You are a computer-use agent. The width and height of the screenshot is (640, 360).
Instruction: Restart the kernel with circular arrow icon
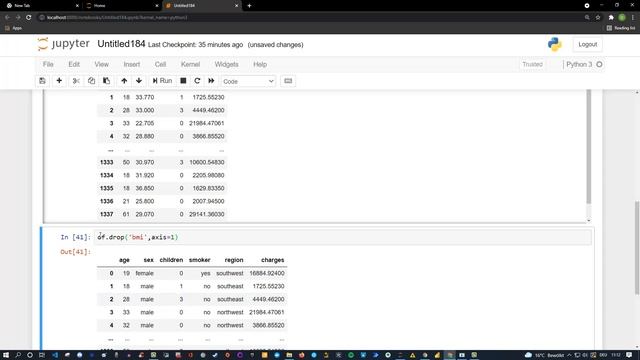pos(197,81)
